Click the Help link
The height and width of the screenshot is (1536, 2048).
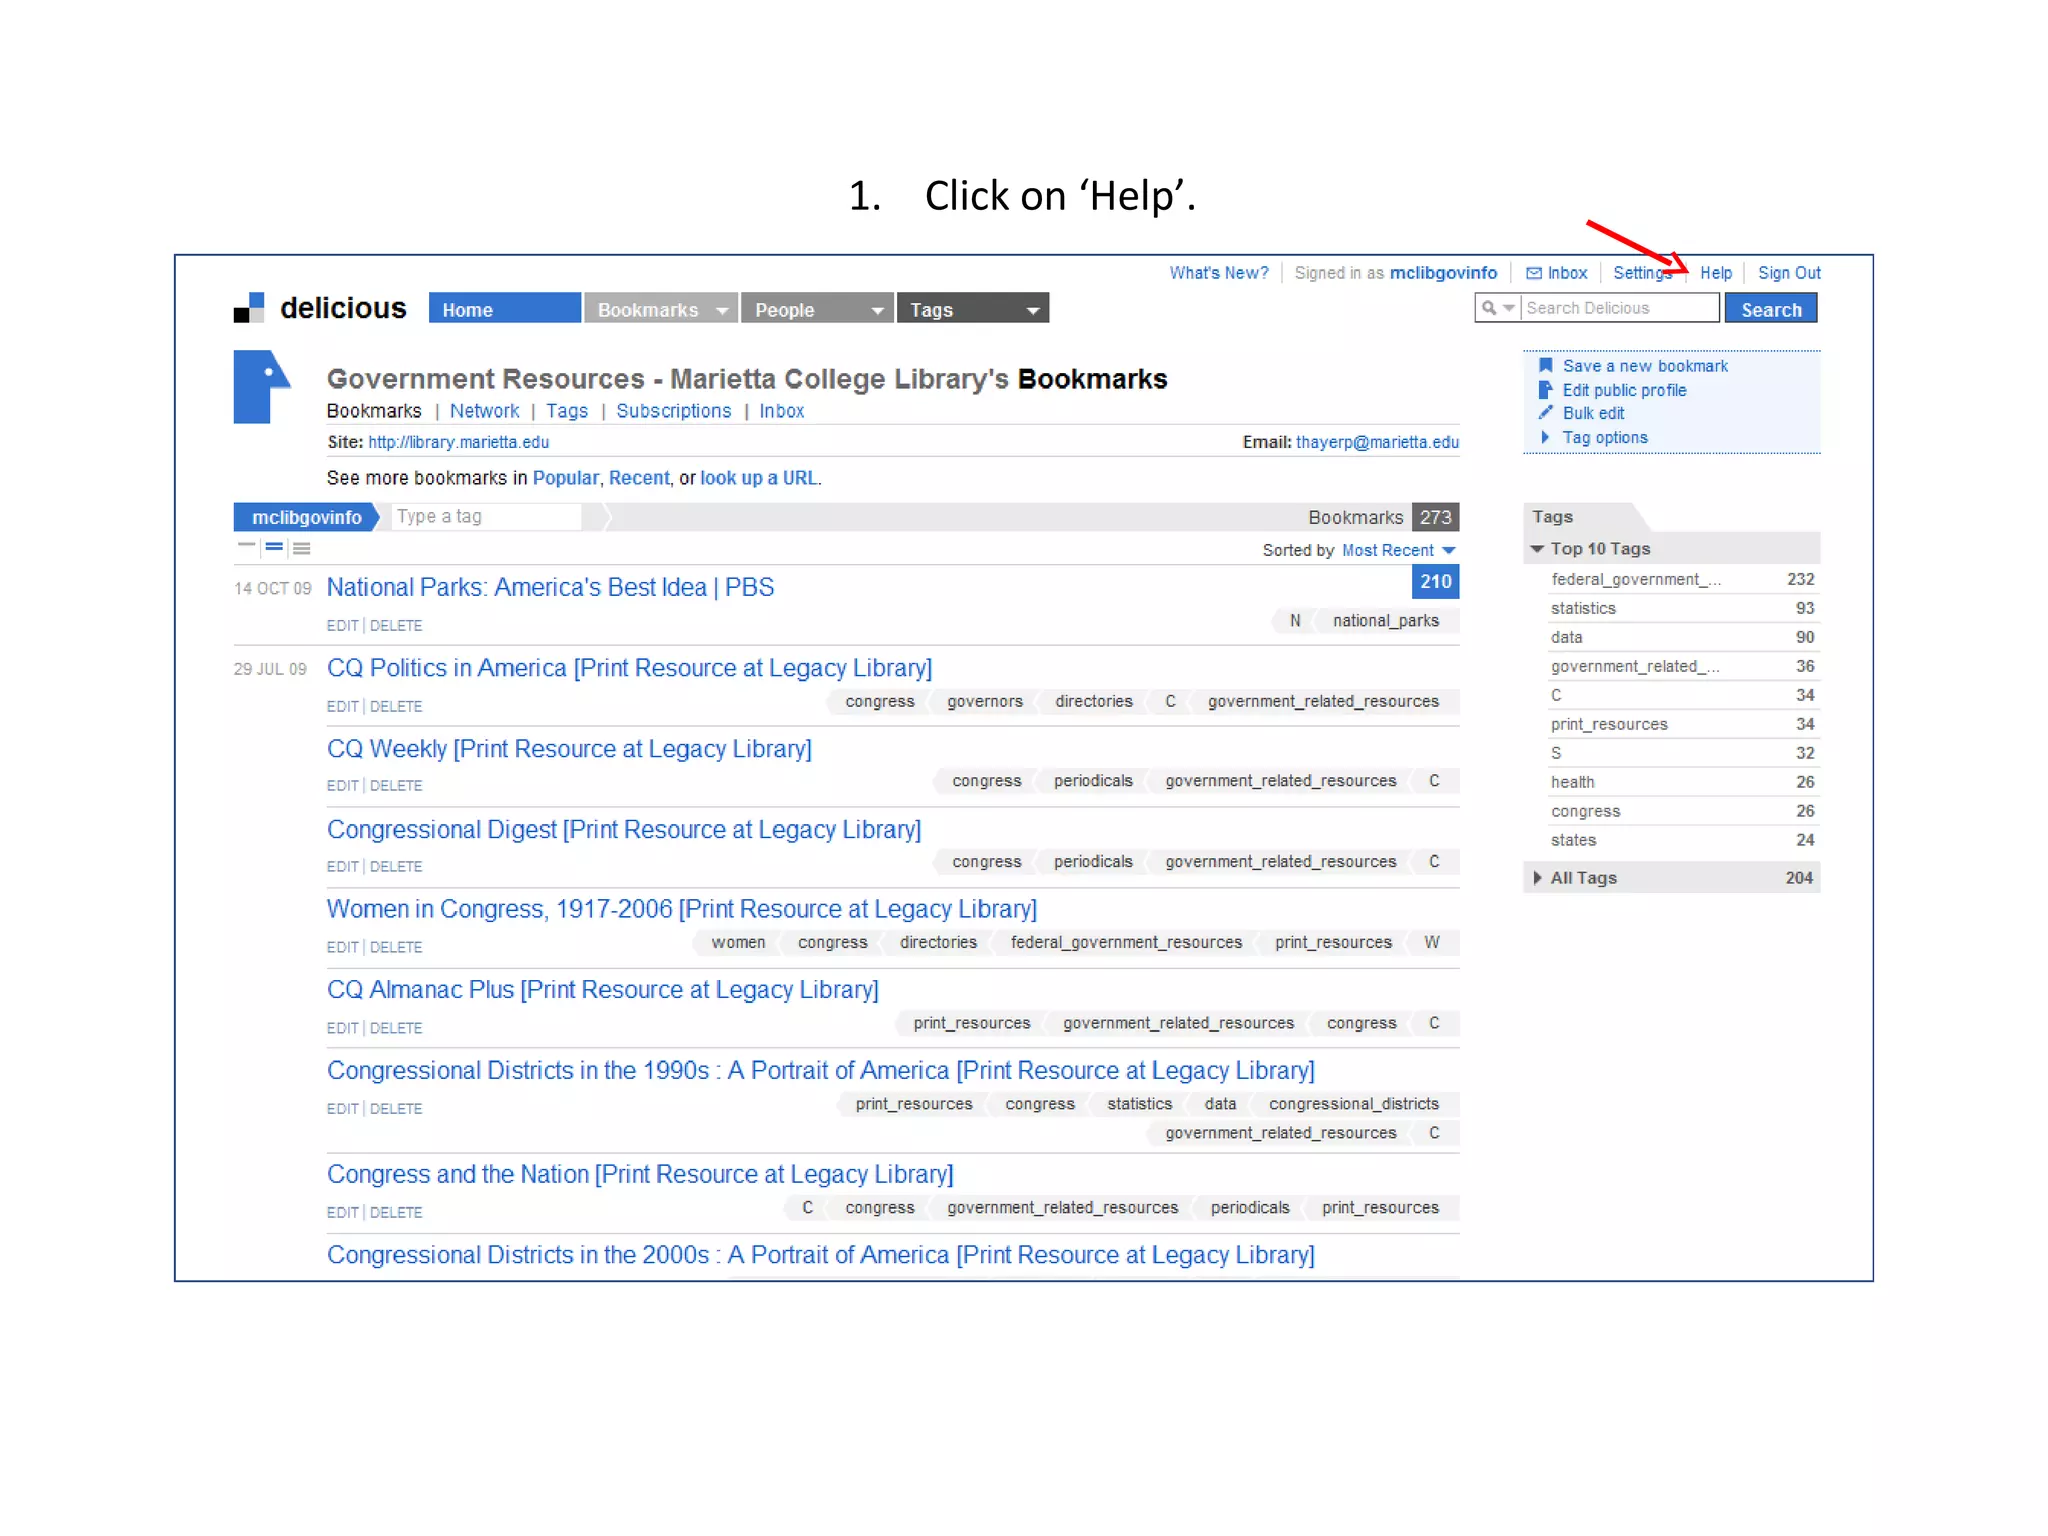[x=1715, y=273]
